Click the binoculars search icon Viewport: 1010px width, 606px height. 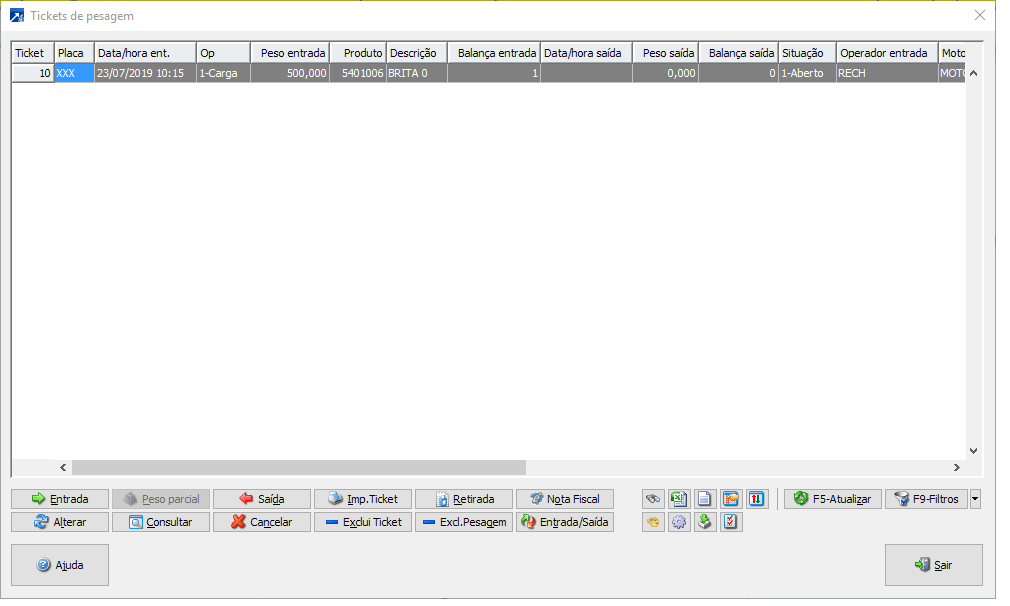click(653, 499)
